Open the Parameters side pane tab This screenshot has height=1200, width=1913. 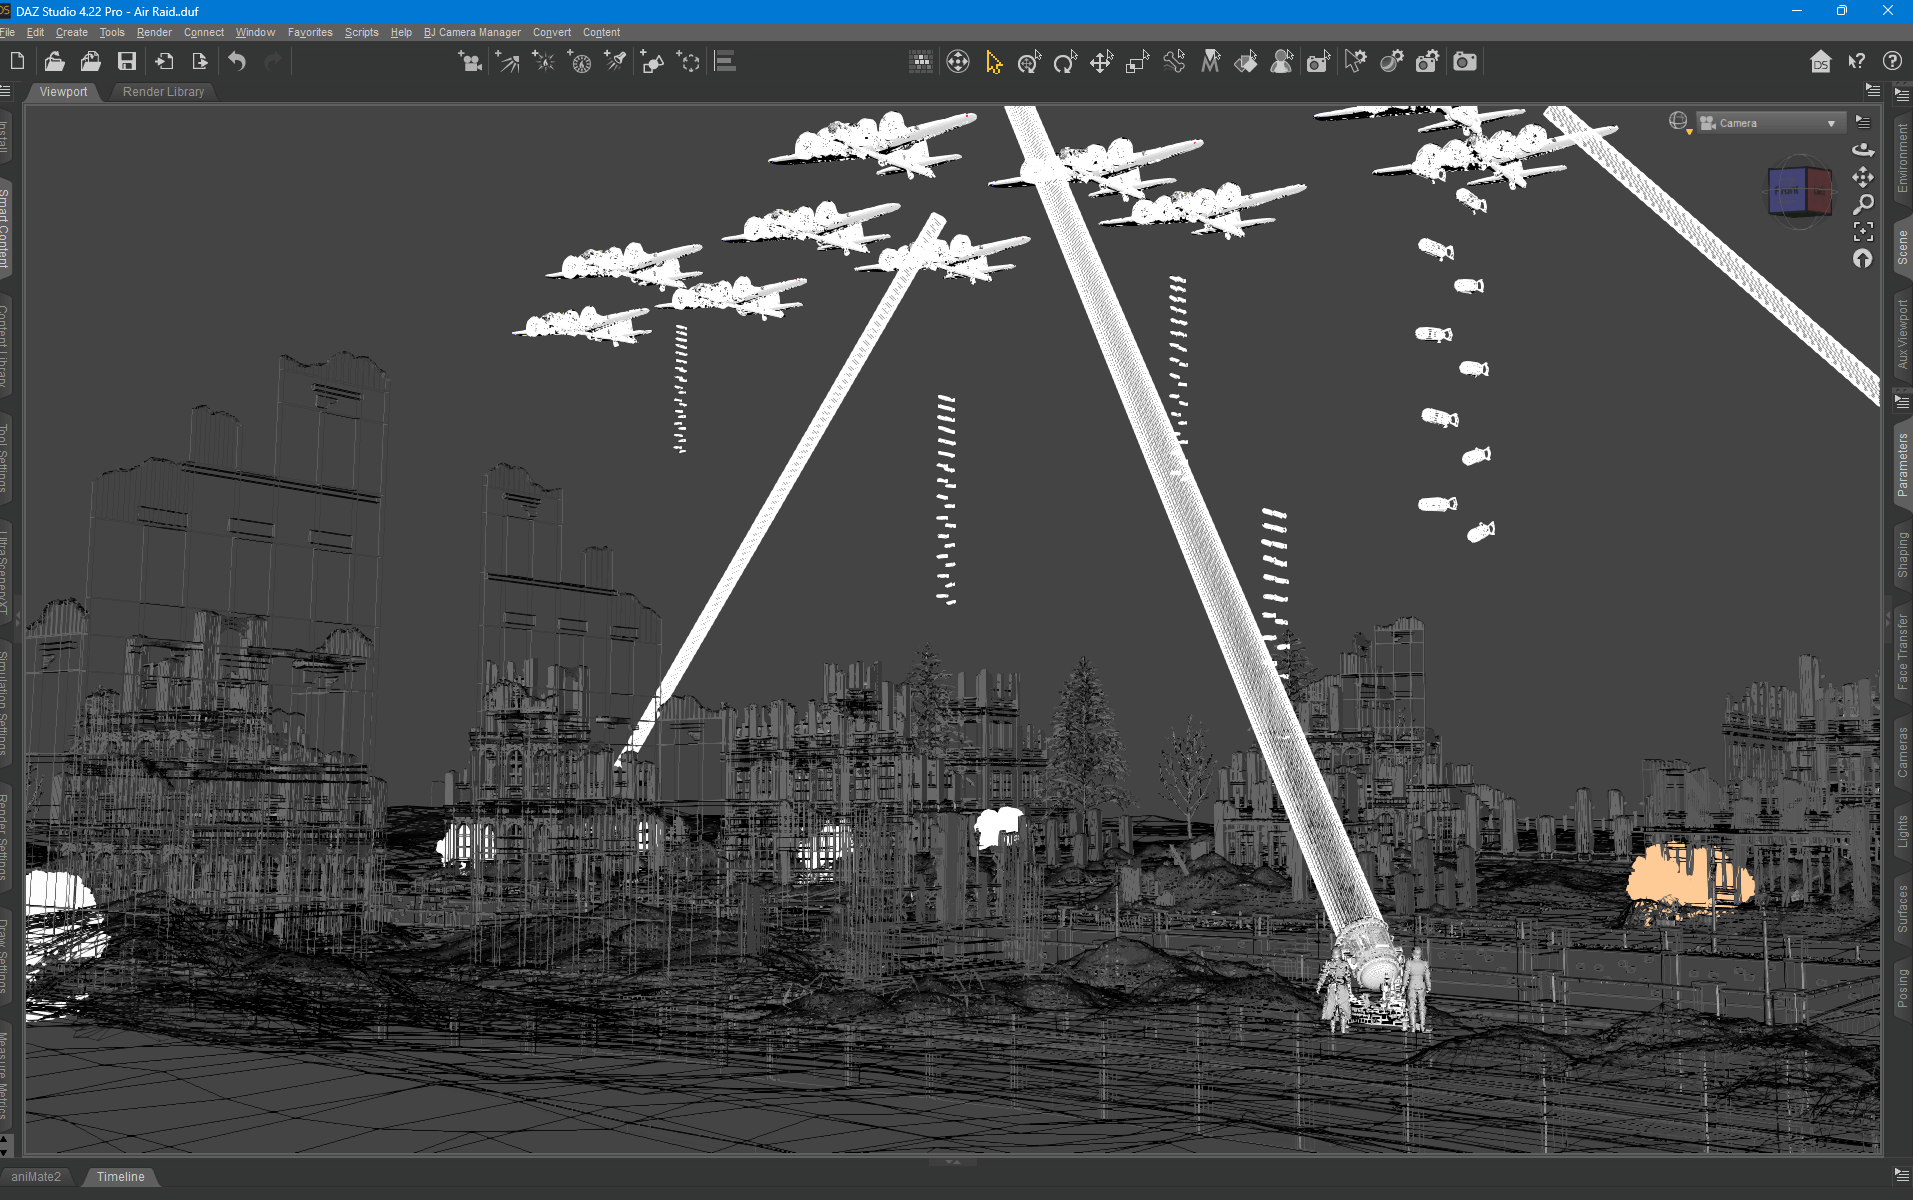[1902, 465]
